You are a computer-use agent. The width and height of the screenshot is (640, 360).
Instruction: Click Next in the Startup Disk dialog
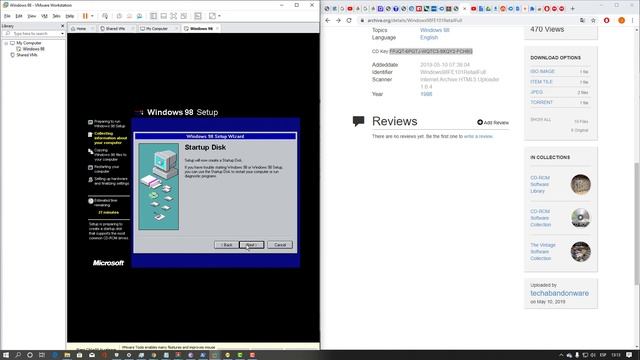click(x=251, y=245)
